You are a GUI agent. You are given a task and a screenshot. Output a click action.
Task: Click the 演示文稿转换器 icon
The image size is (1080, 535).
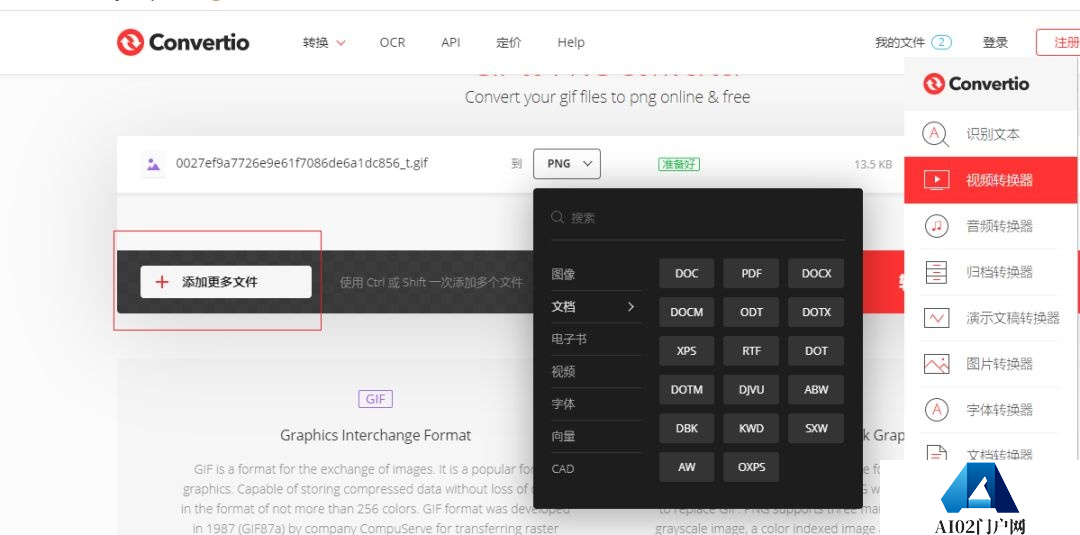click(936, 317)
